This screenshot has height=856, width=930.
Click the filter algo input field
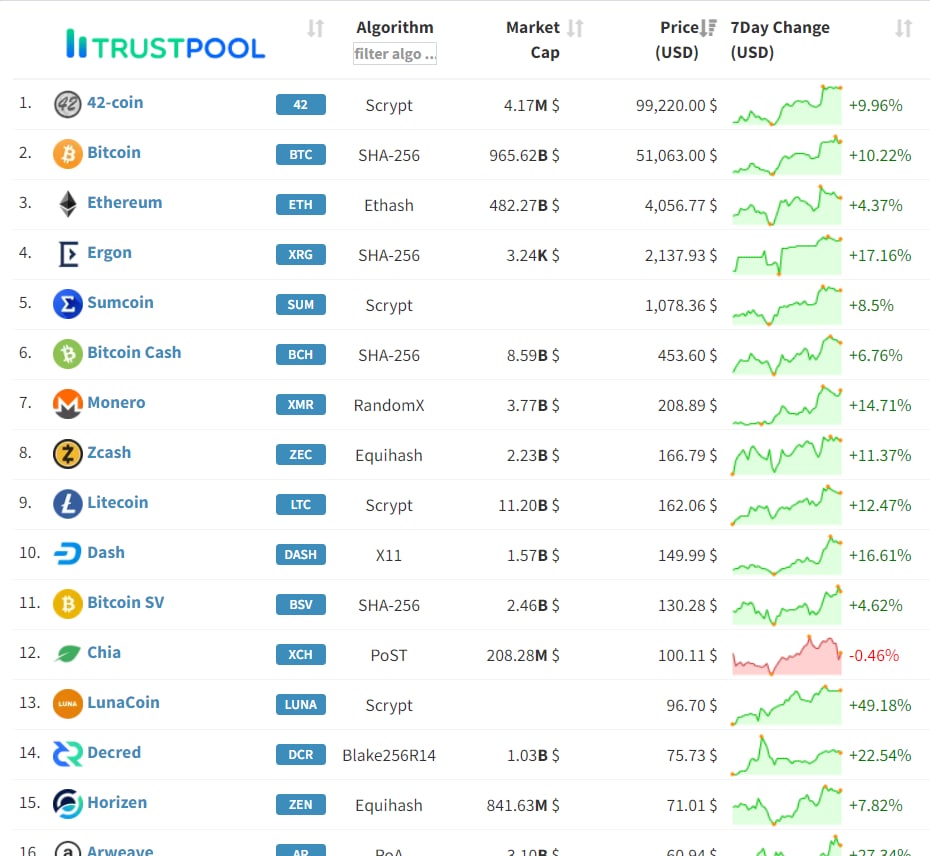(395, 53)
